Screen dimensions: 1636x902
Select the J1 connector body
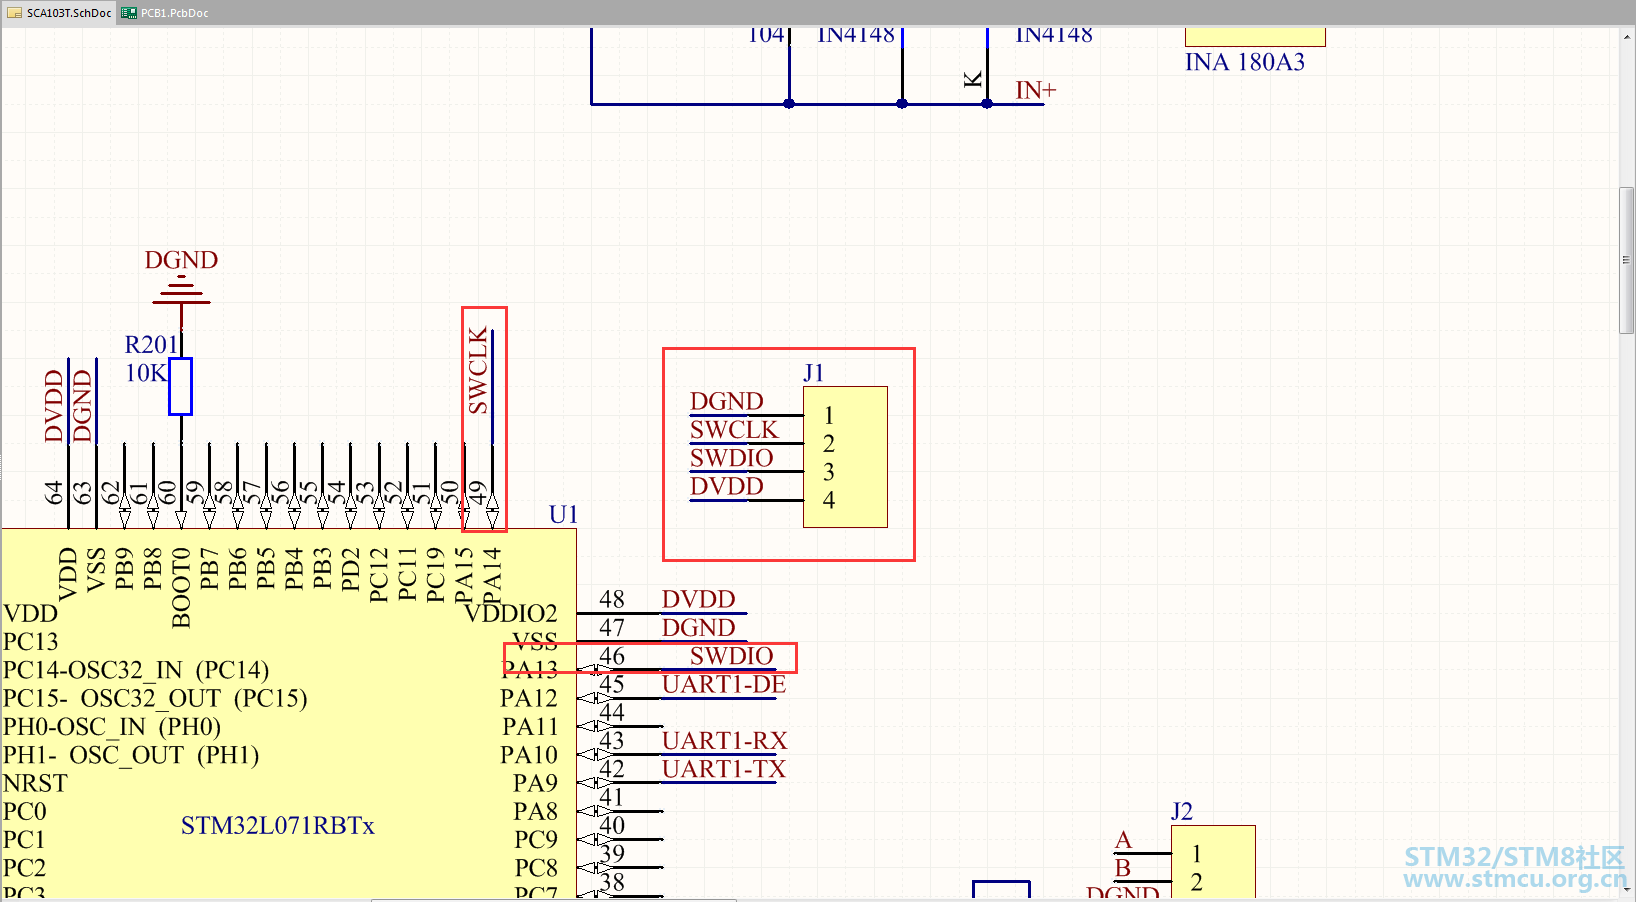(x=845, y=457)
